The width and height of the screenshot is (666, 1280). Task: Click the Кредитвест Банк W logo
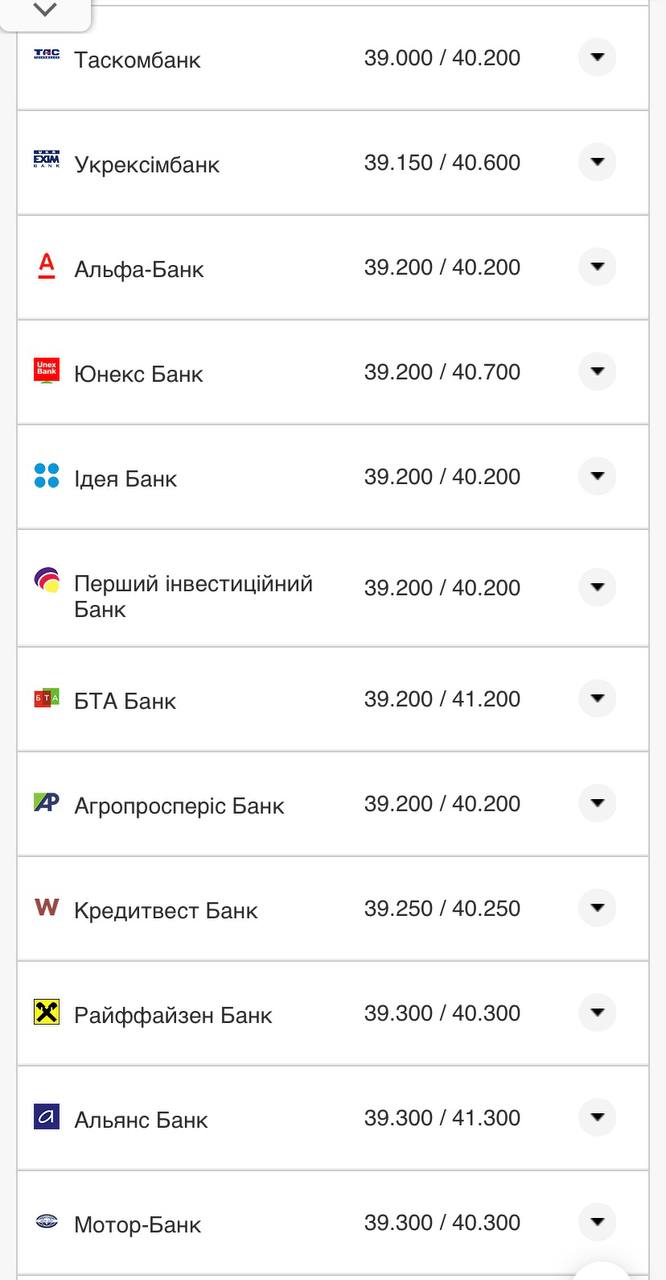[47, 907]
